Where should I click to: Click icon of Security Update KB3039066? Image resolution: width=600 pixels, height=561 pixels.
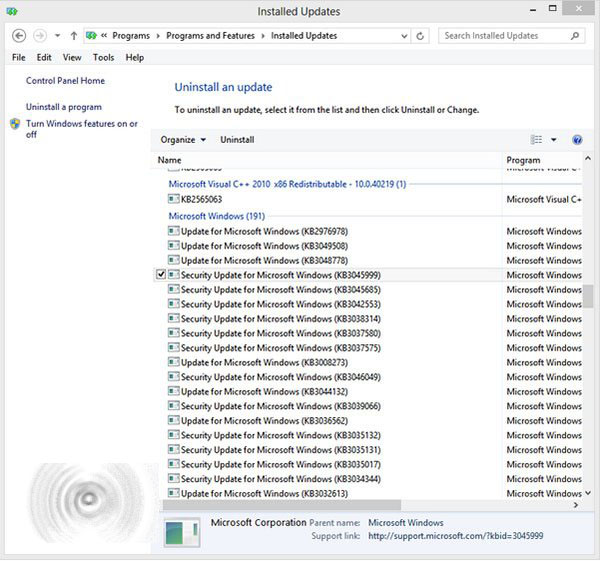[174, 406]
